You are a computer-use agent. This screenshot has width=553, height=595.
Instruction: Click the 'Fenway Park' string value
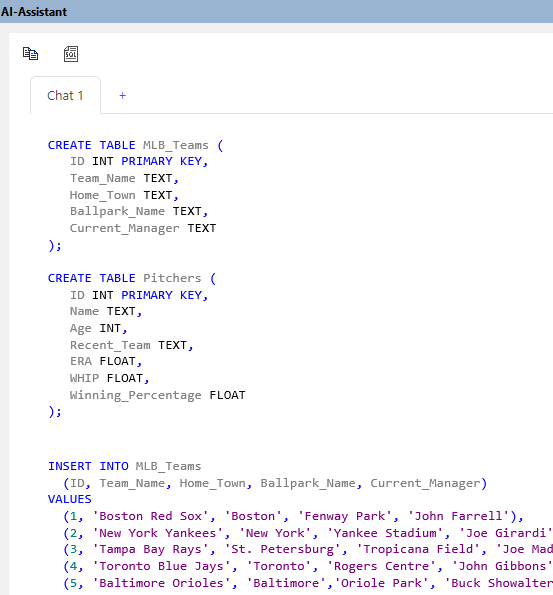pos(345,516)
